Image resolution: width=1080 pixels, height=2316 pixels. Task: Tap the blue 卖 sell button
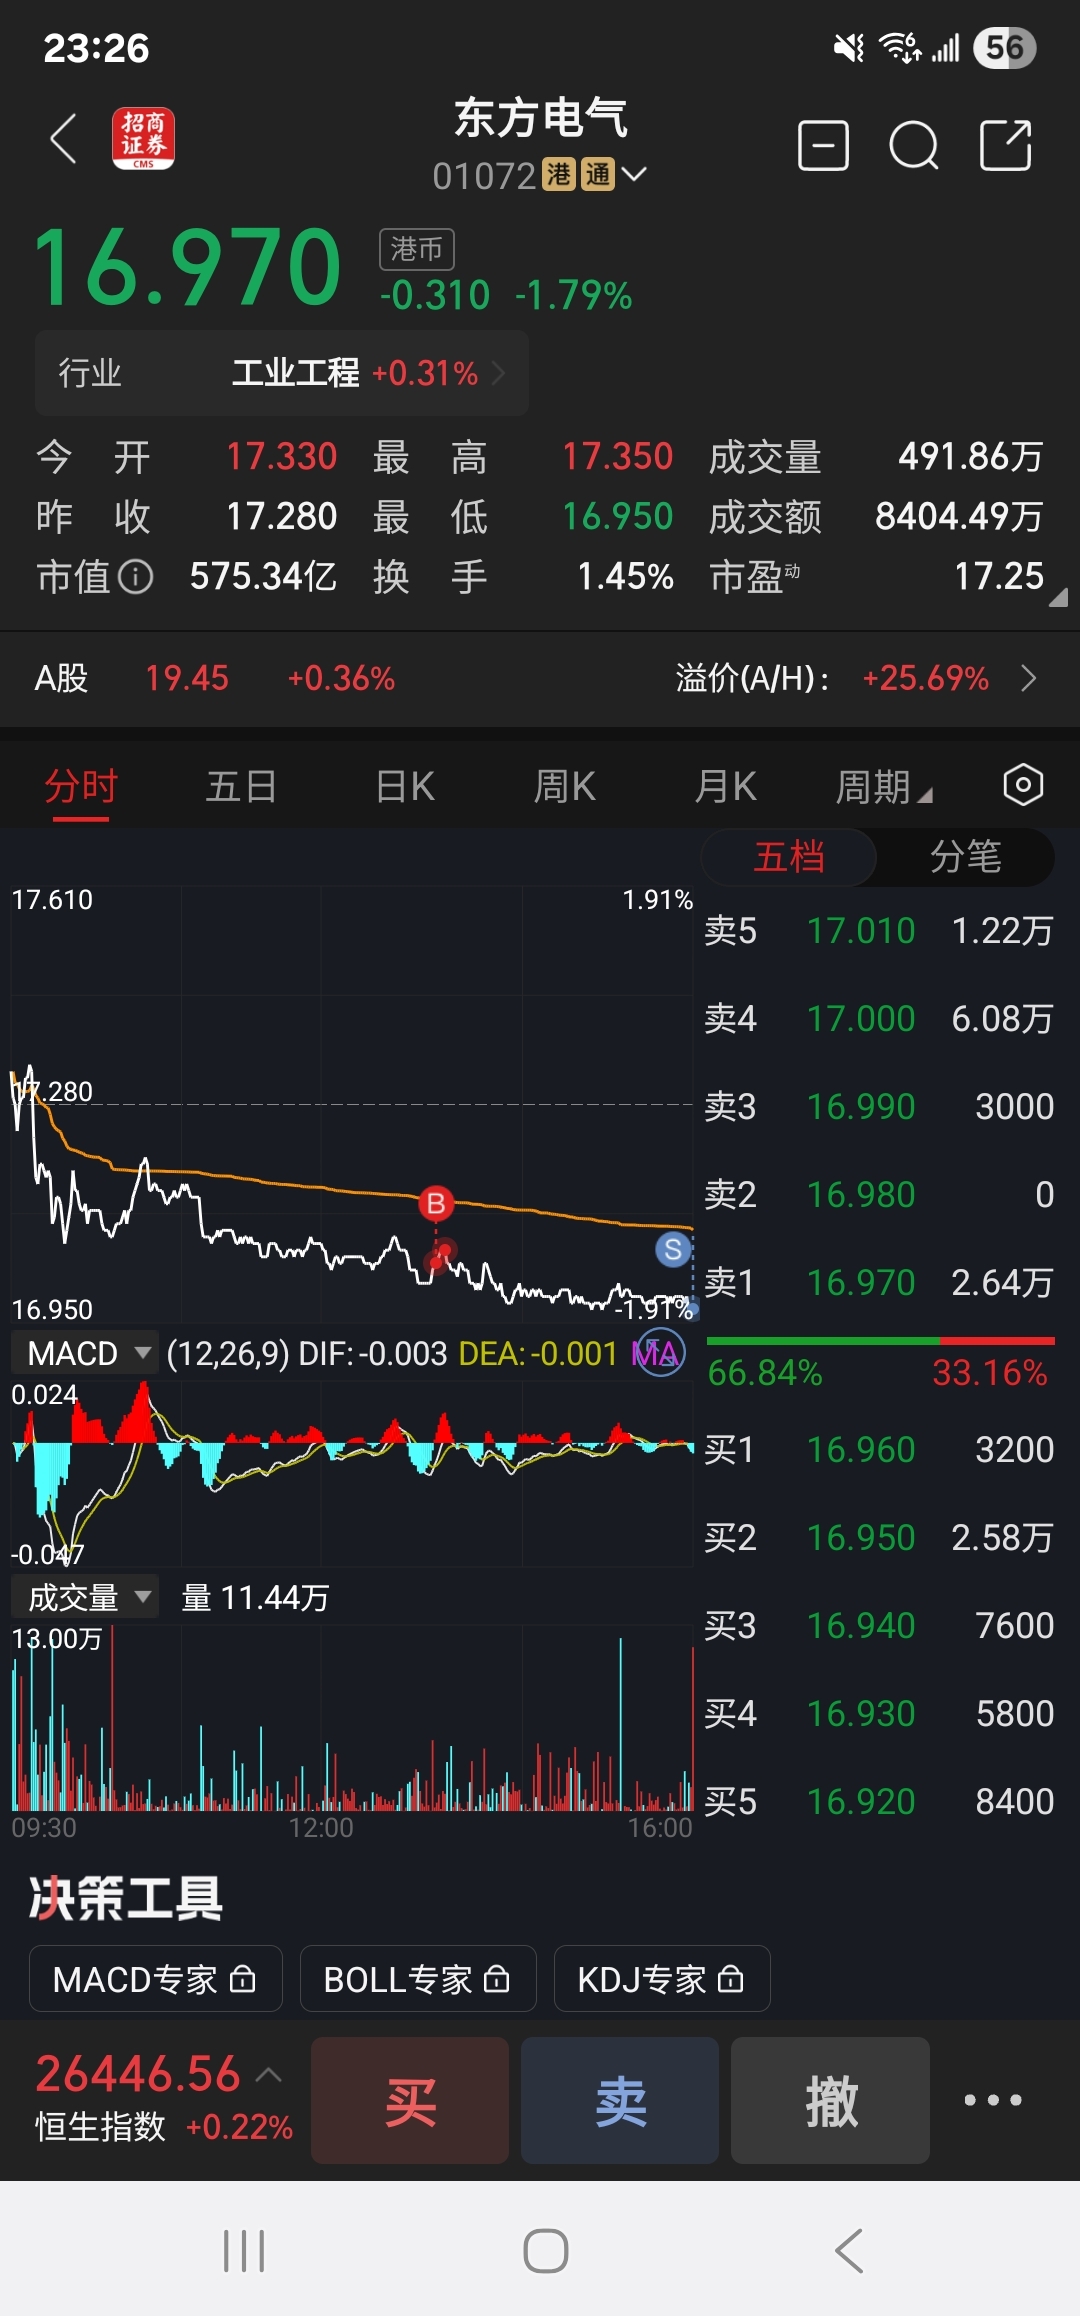(x=620, y=2100)
